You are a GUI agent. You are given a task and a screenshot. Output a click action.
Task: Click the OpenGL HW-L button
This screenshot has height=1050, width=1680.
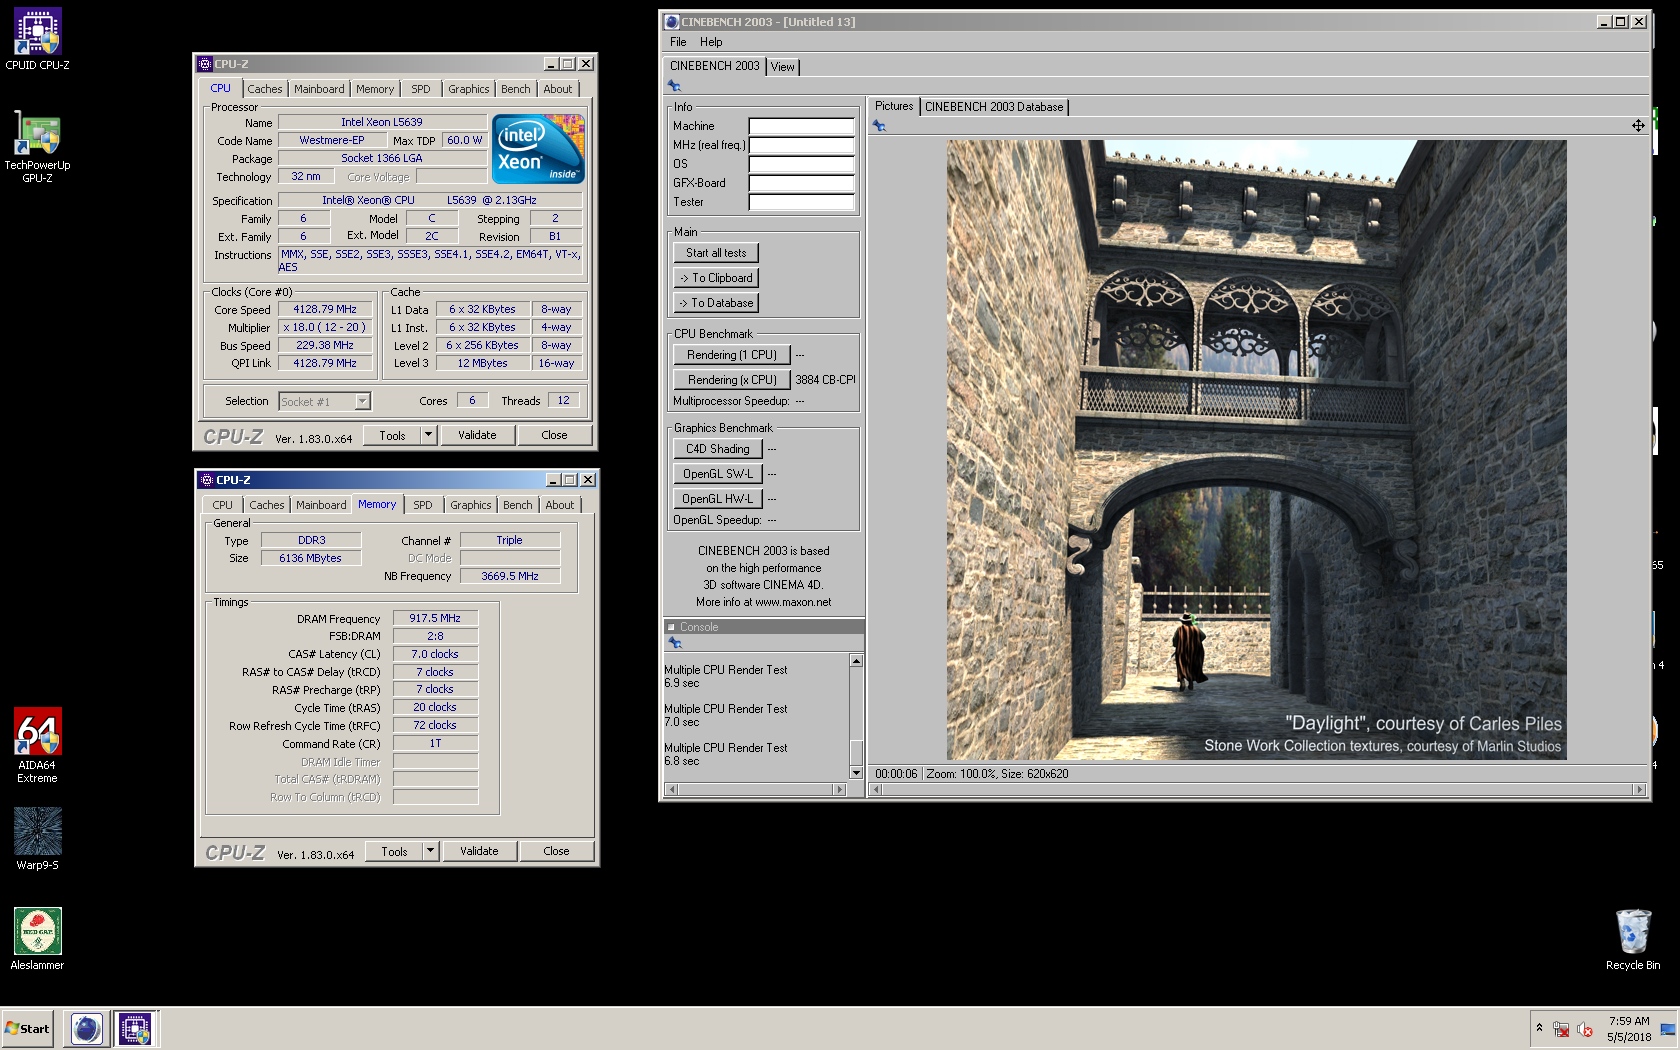click(x=718, y=499)
